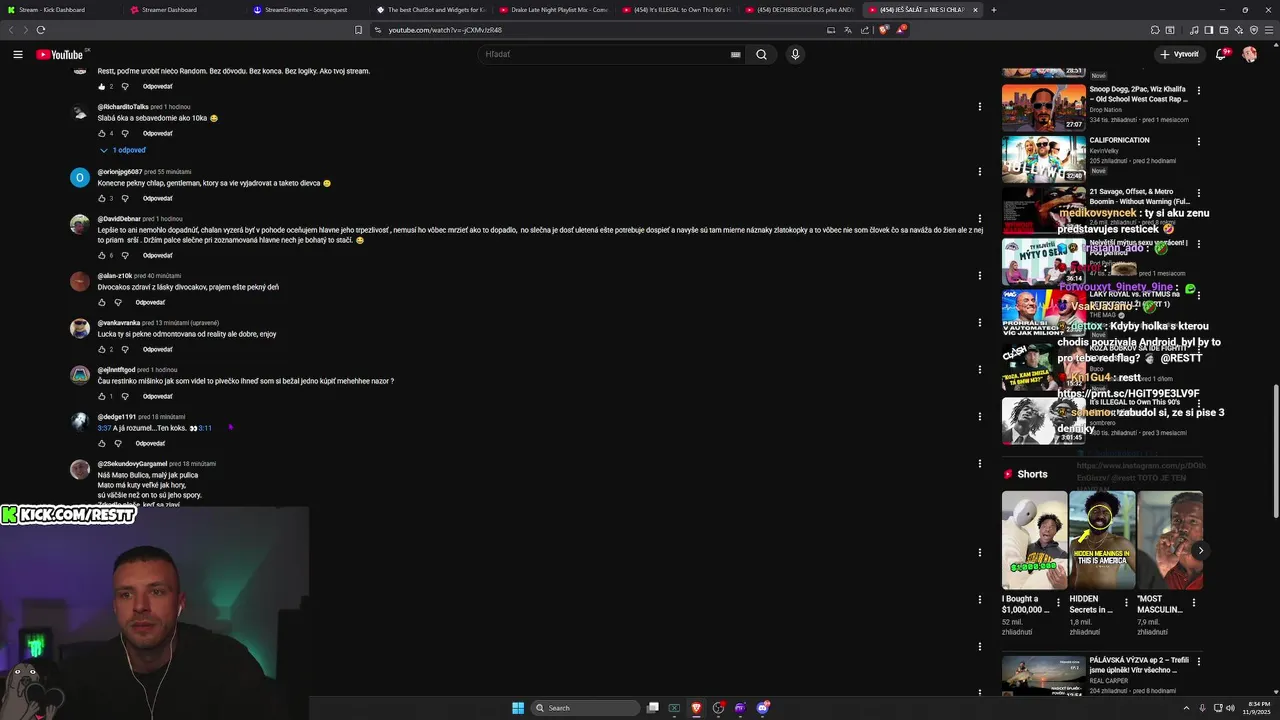Open @DavidDebnar channel name link

click(x=119, y=218)
